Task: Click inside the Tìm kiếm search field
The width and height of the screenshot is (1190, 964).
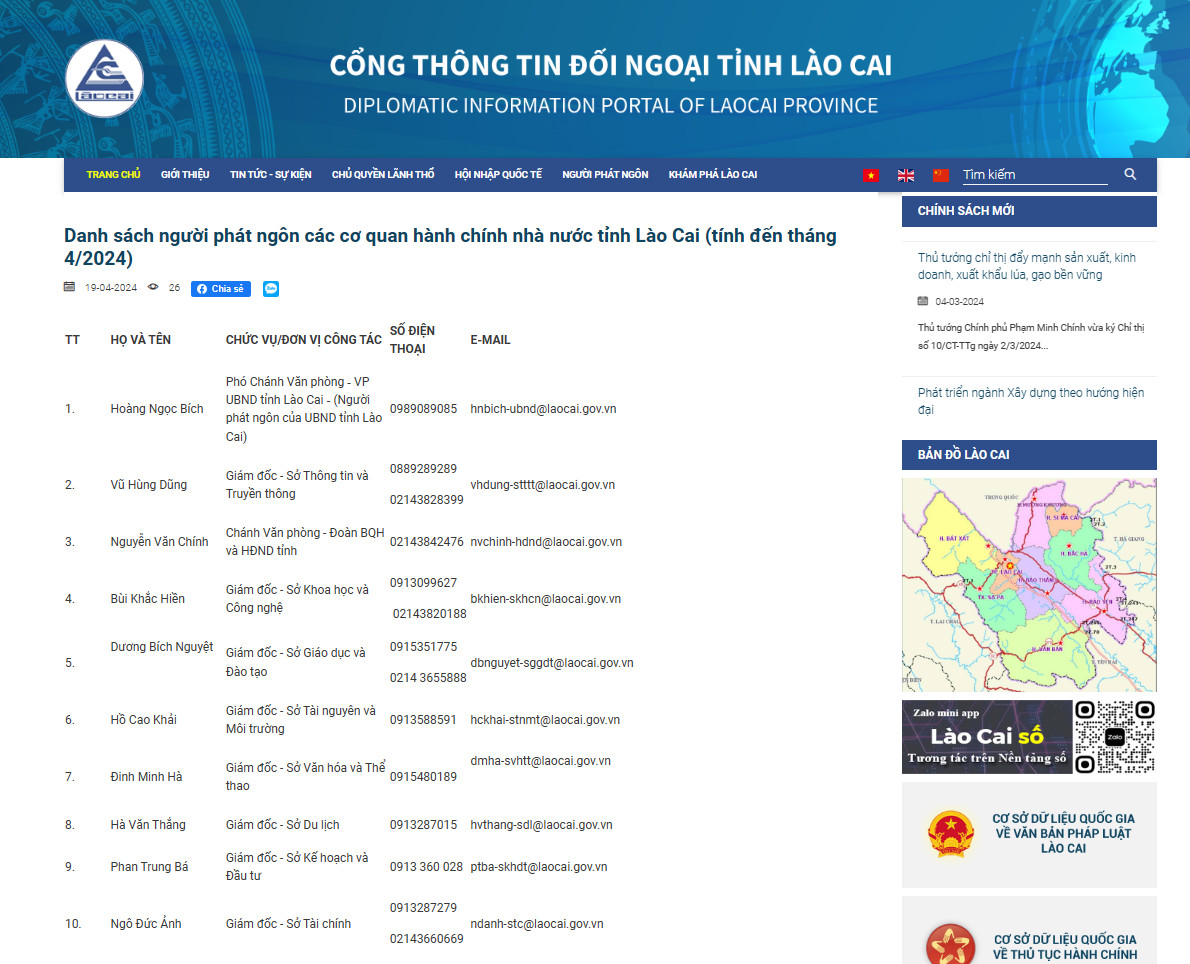Action: pos(1034,175)
